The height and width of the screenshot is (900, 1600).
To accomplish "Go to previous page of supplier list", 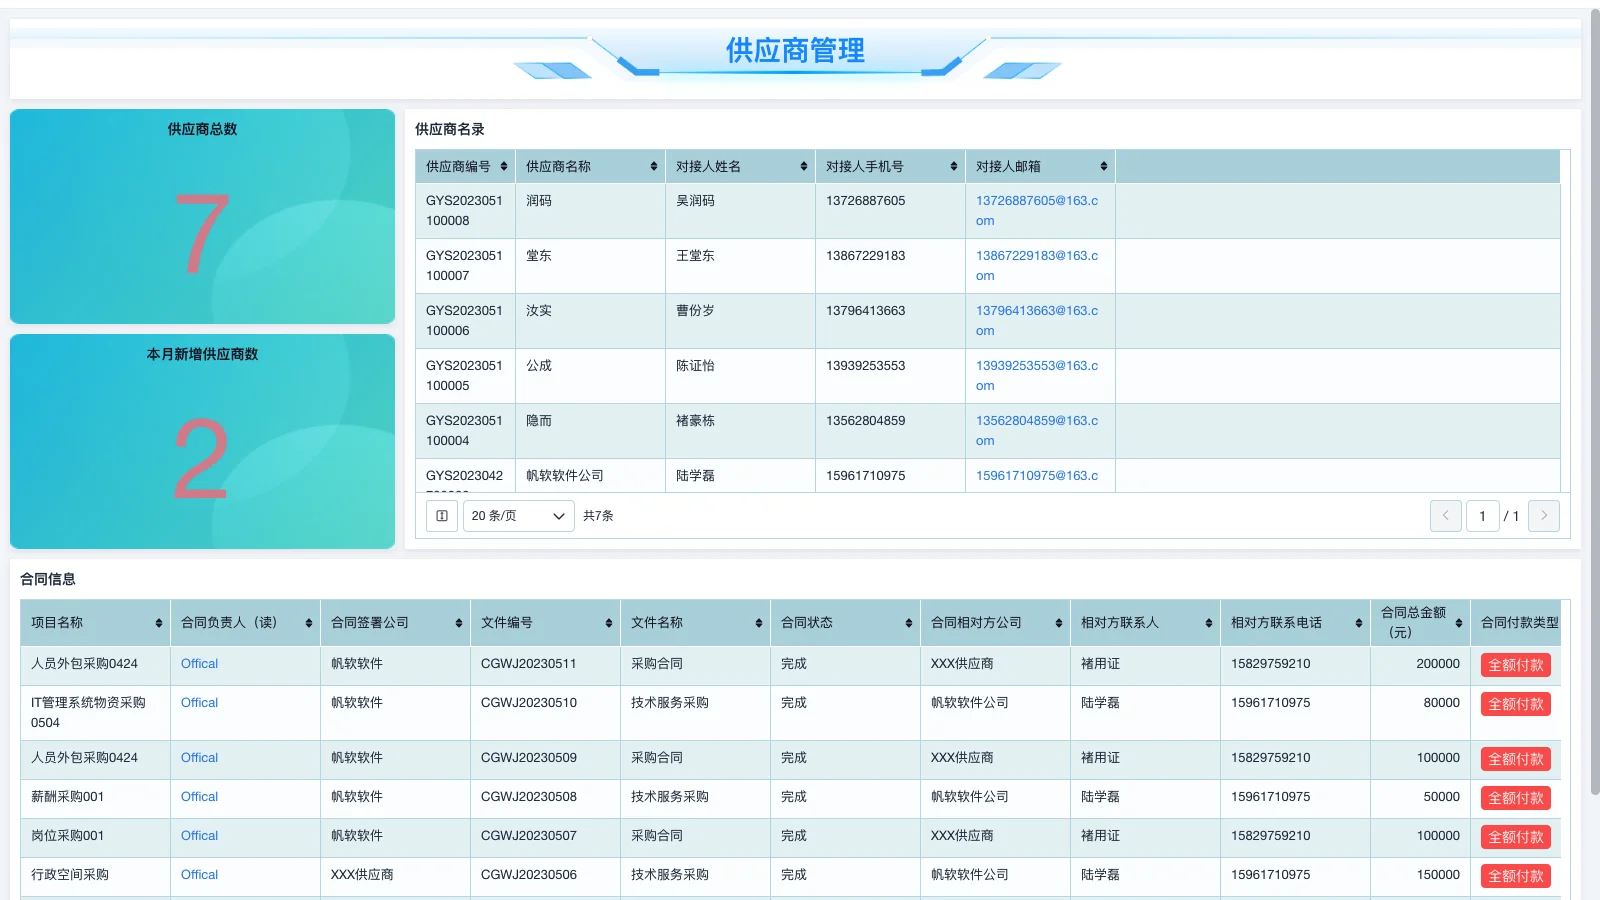I will [x=1446, y=516].
